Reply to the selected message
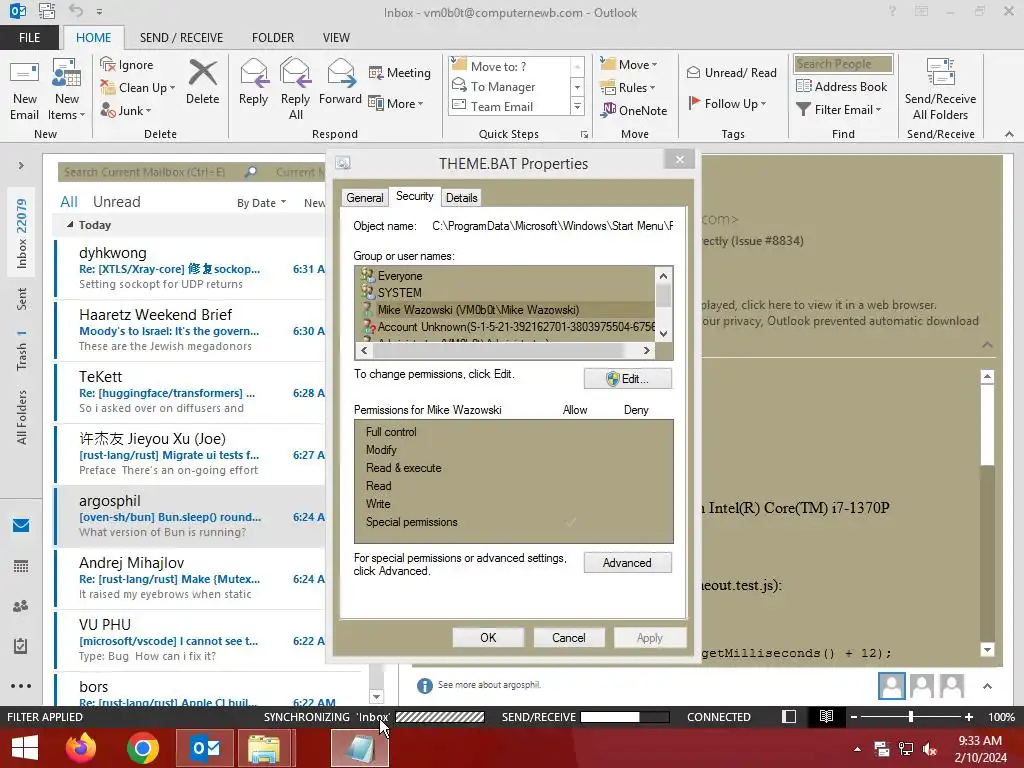 tap(253, 82)
